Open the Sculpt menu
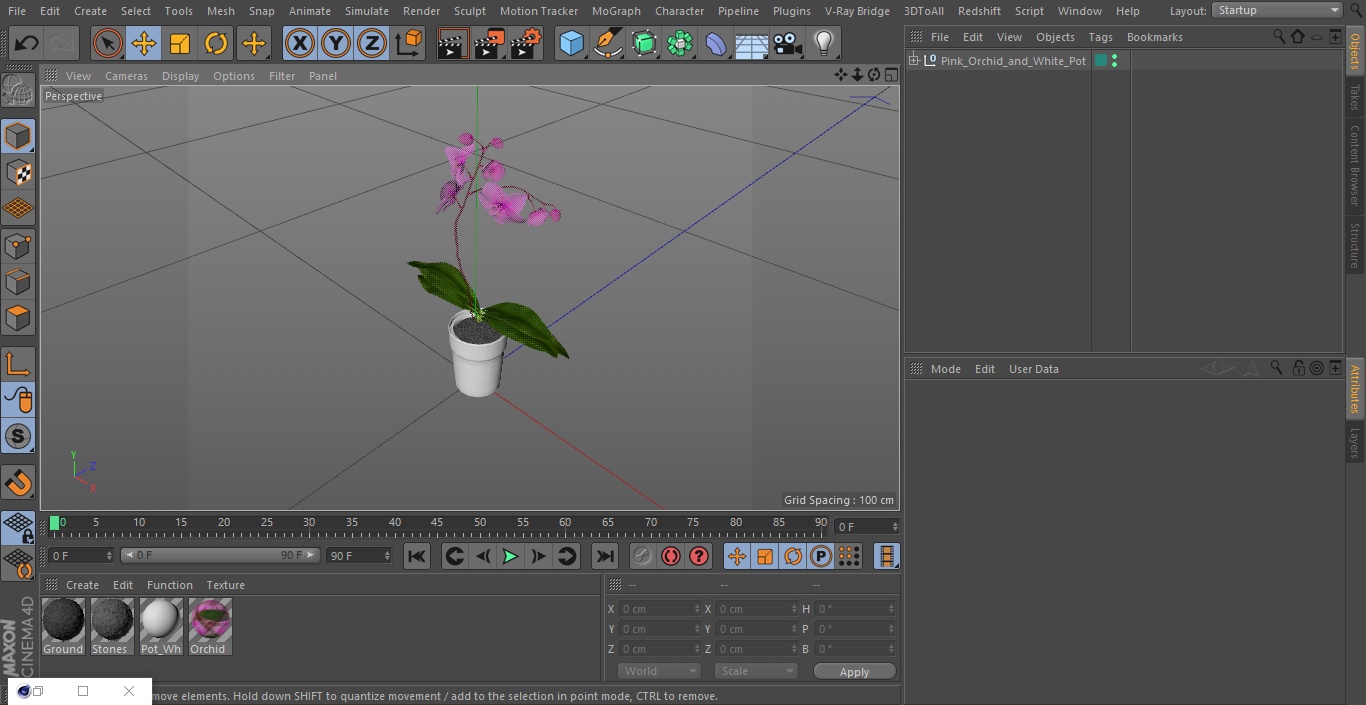Viewport: 1366px width, 705px height. point(469,11)
